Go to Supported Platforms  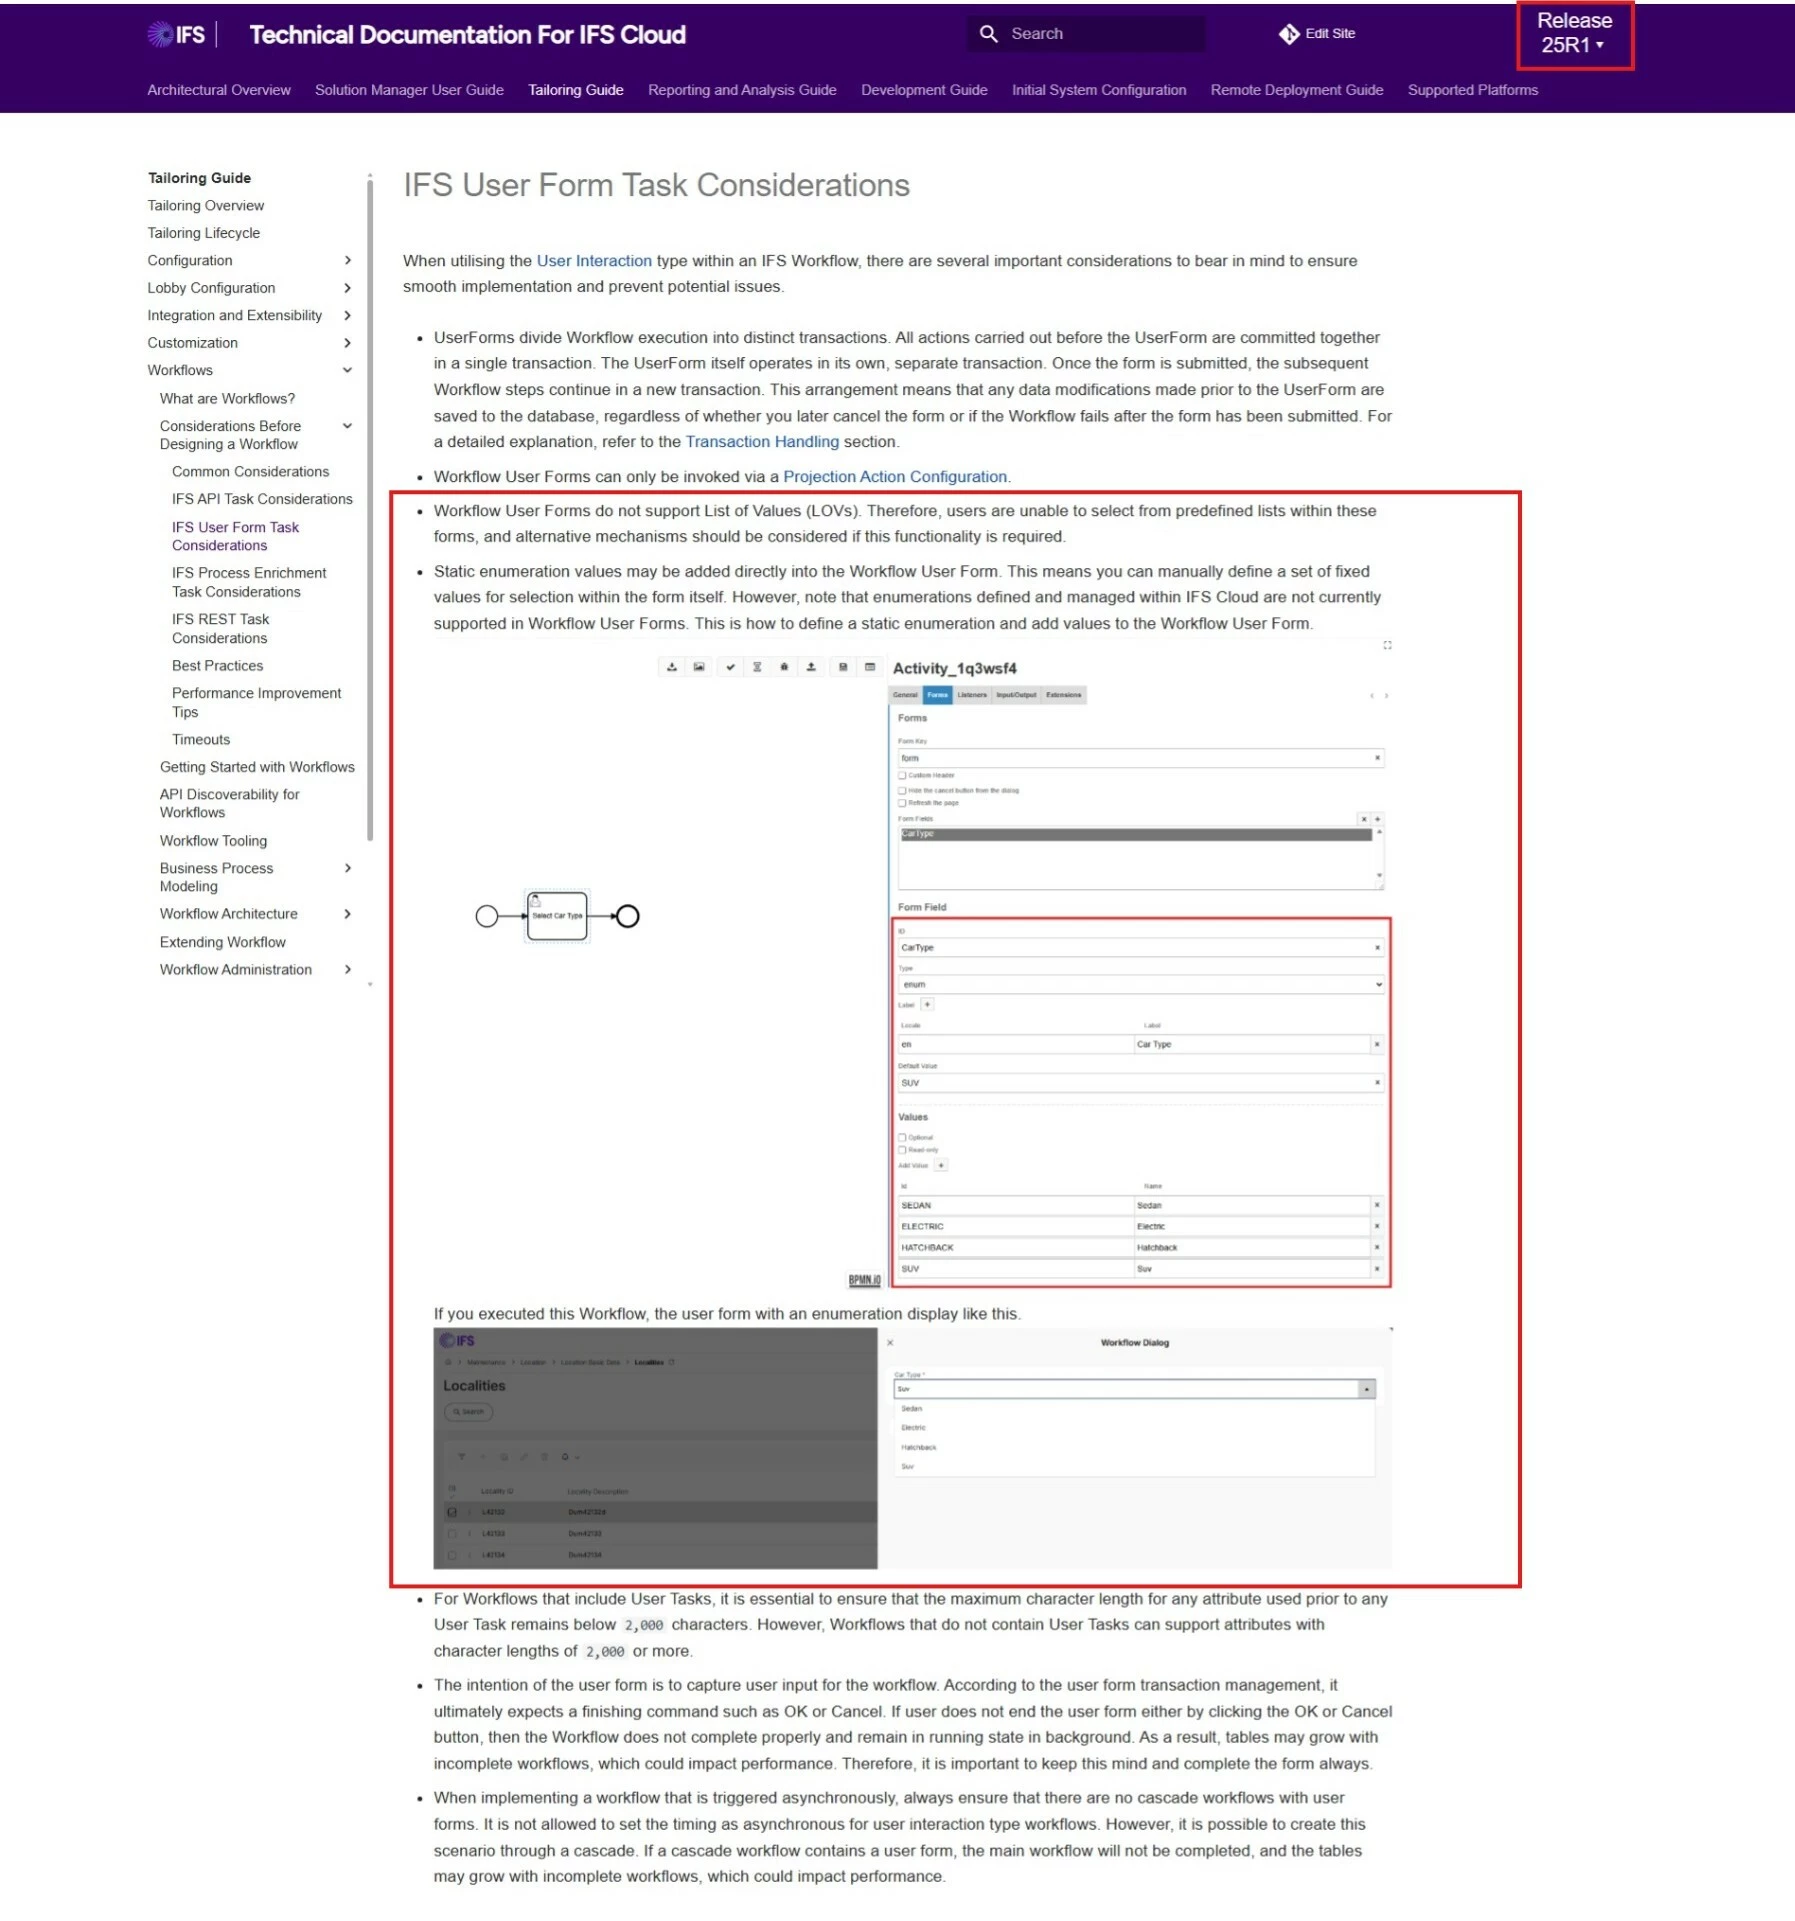click(1473, 90)
